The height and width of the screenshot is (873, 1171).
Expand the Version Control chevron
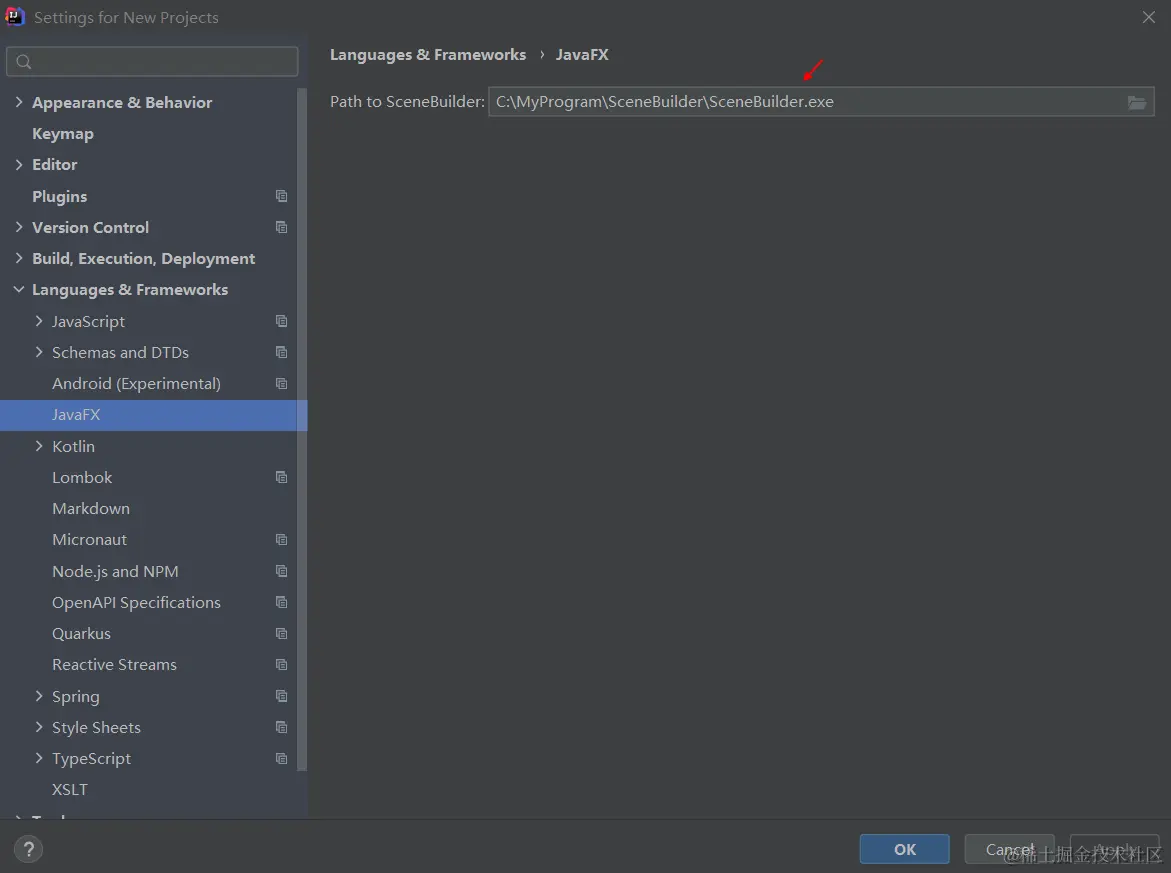[x=19, y=227]
